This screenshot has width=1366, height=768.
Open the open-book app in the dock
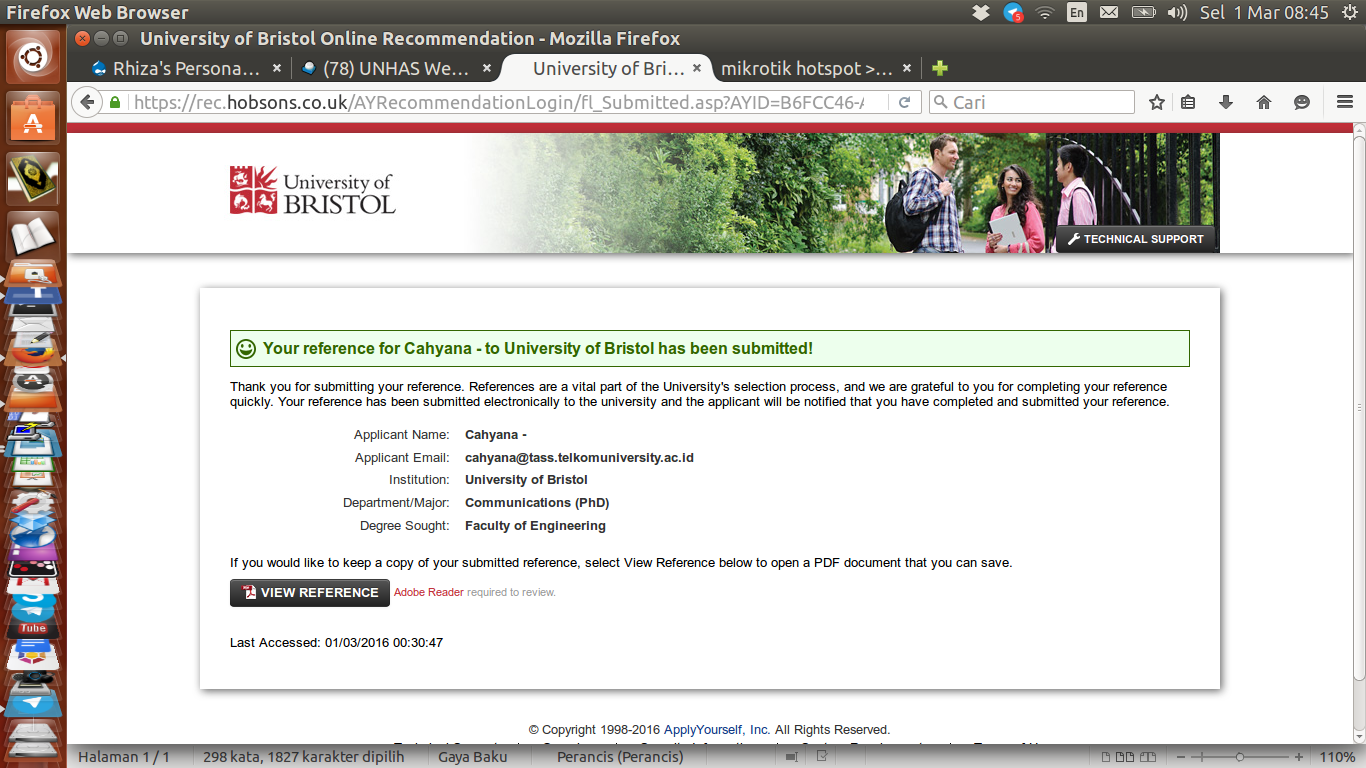pyautogui.click(x=33, y=236)
